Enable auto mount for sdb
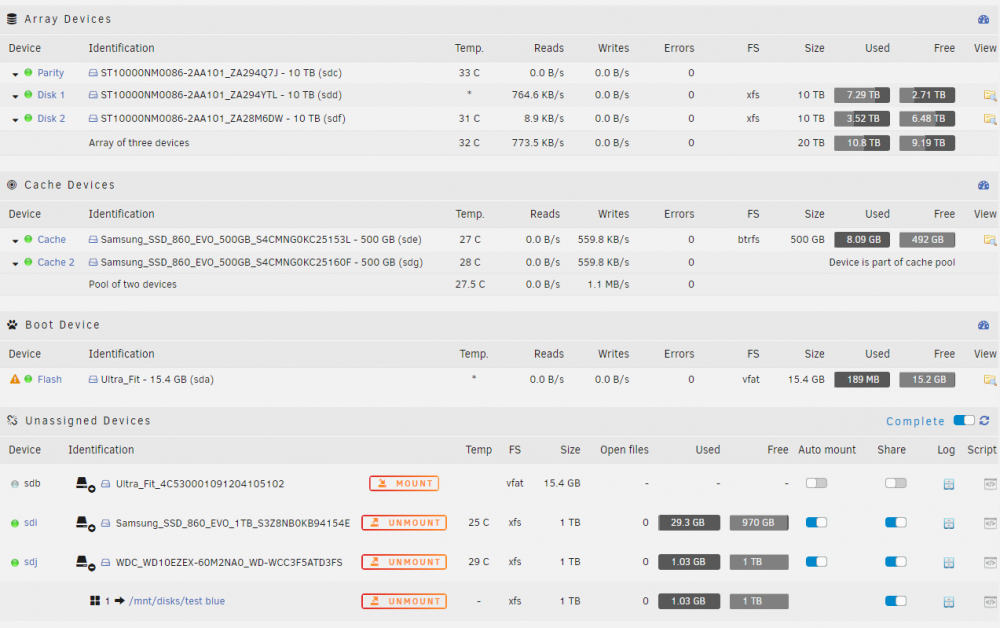Image resolution: width=1000 pixels, height=628 pixels. click(816, 483)
